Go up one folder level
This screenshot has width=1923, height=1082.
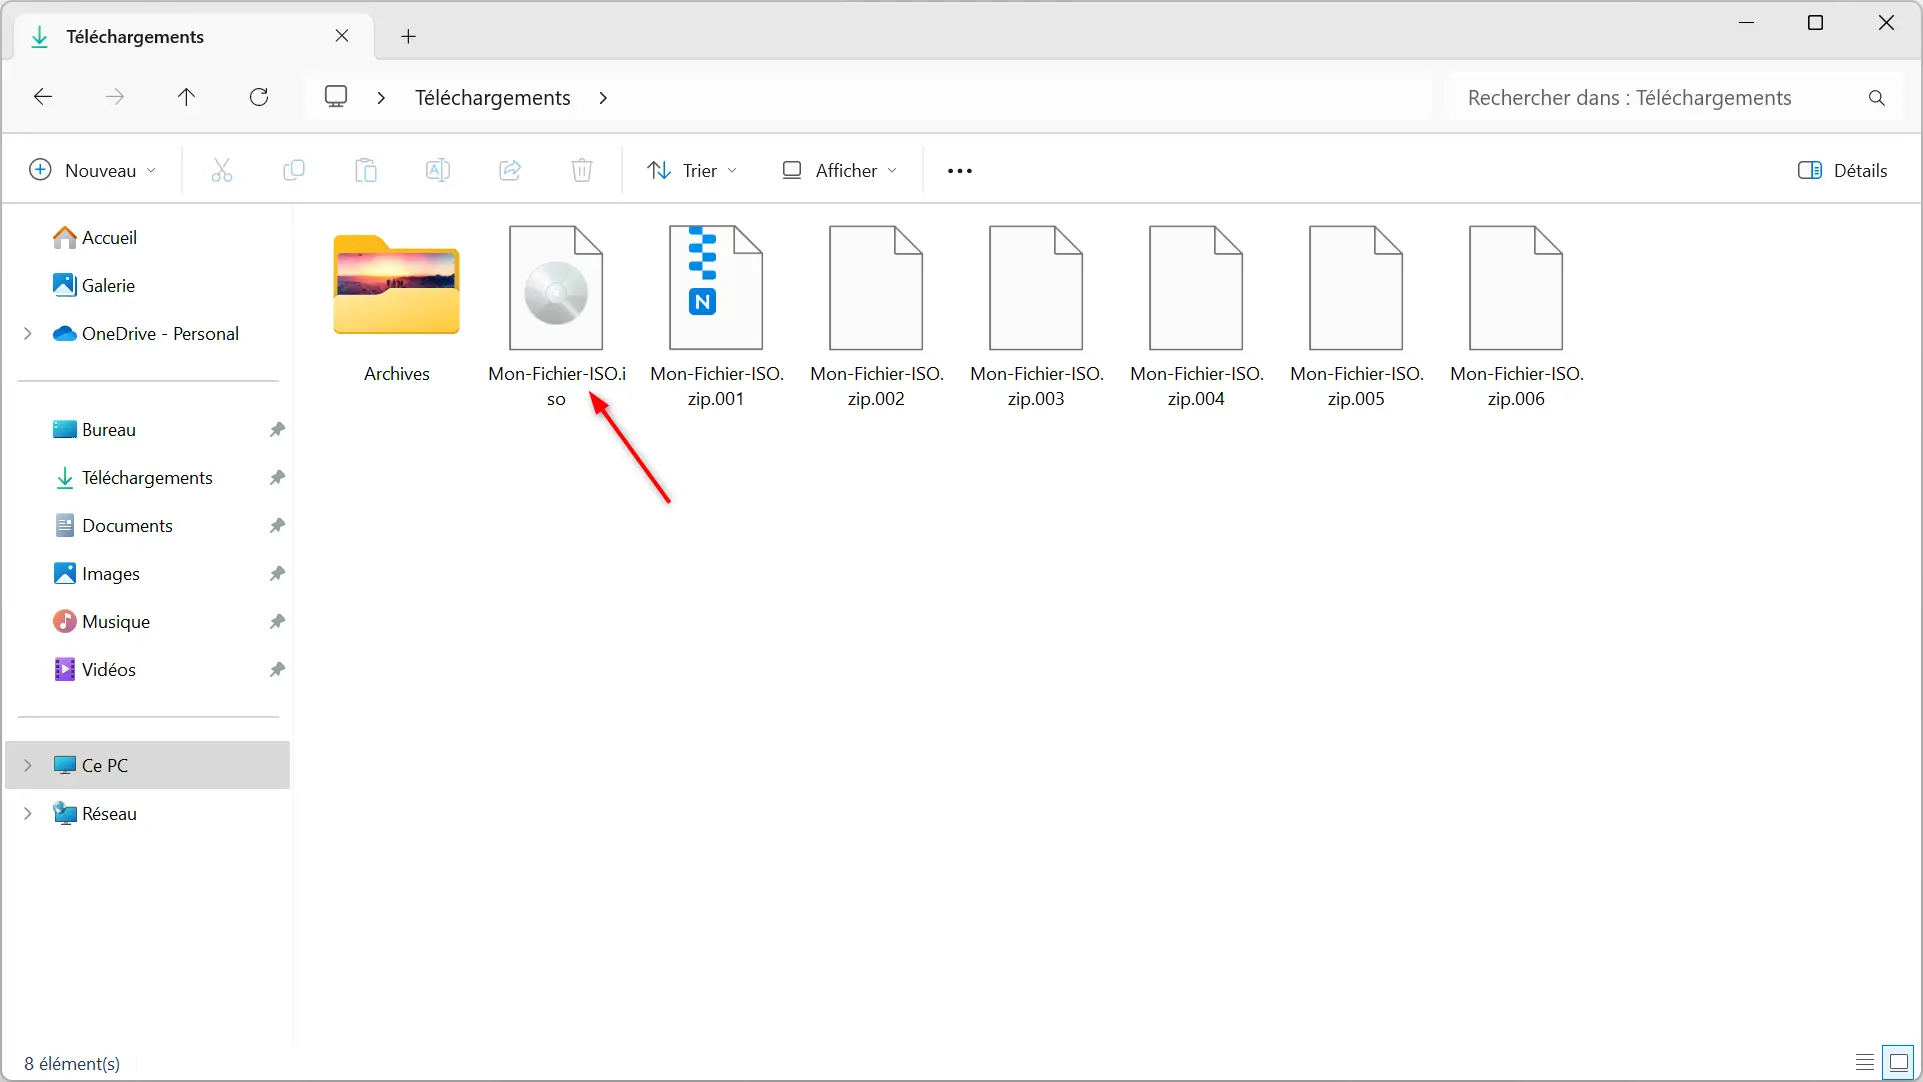point(186,97)
